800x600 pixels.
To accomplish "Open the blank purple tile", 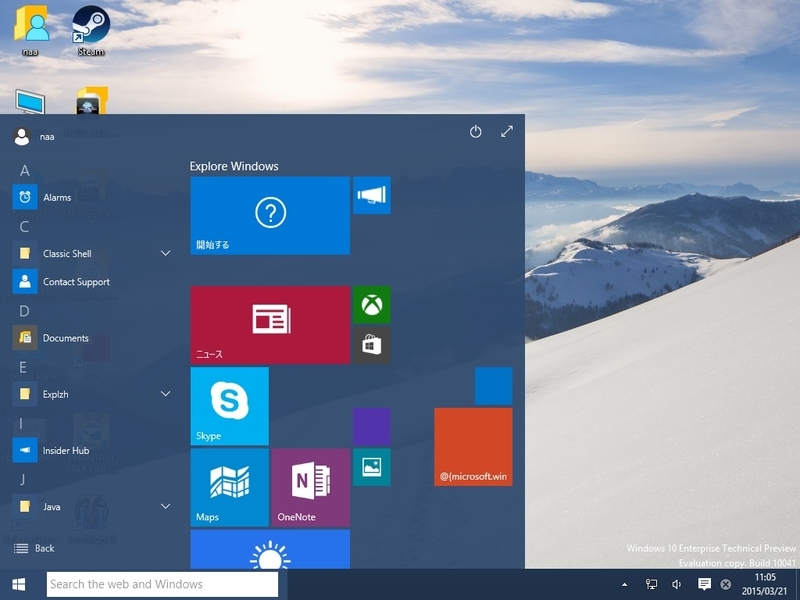I will click(x=372, y=427).
